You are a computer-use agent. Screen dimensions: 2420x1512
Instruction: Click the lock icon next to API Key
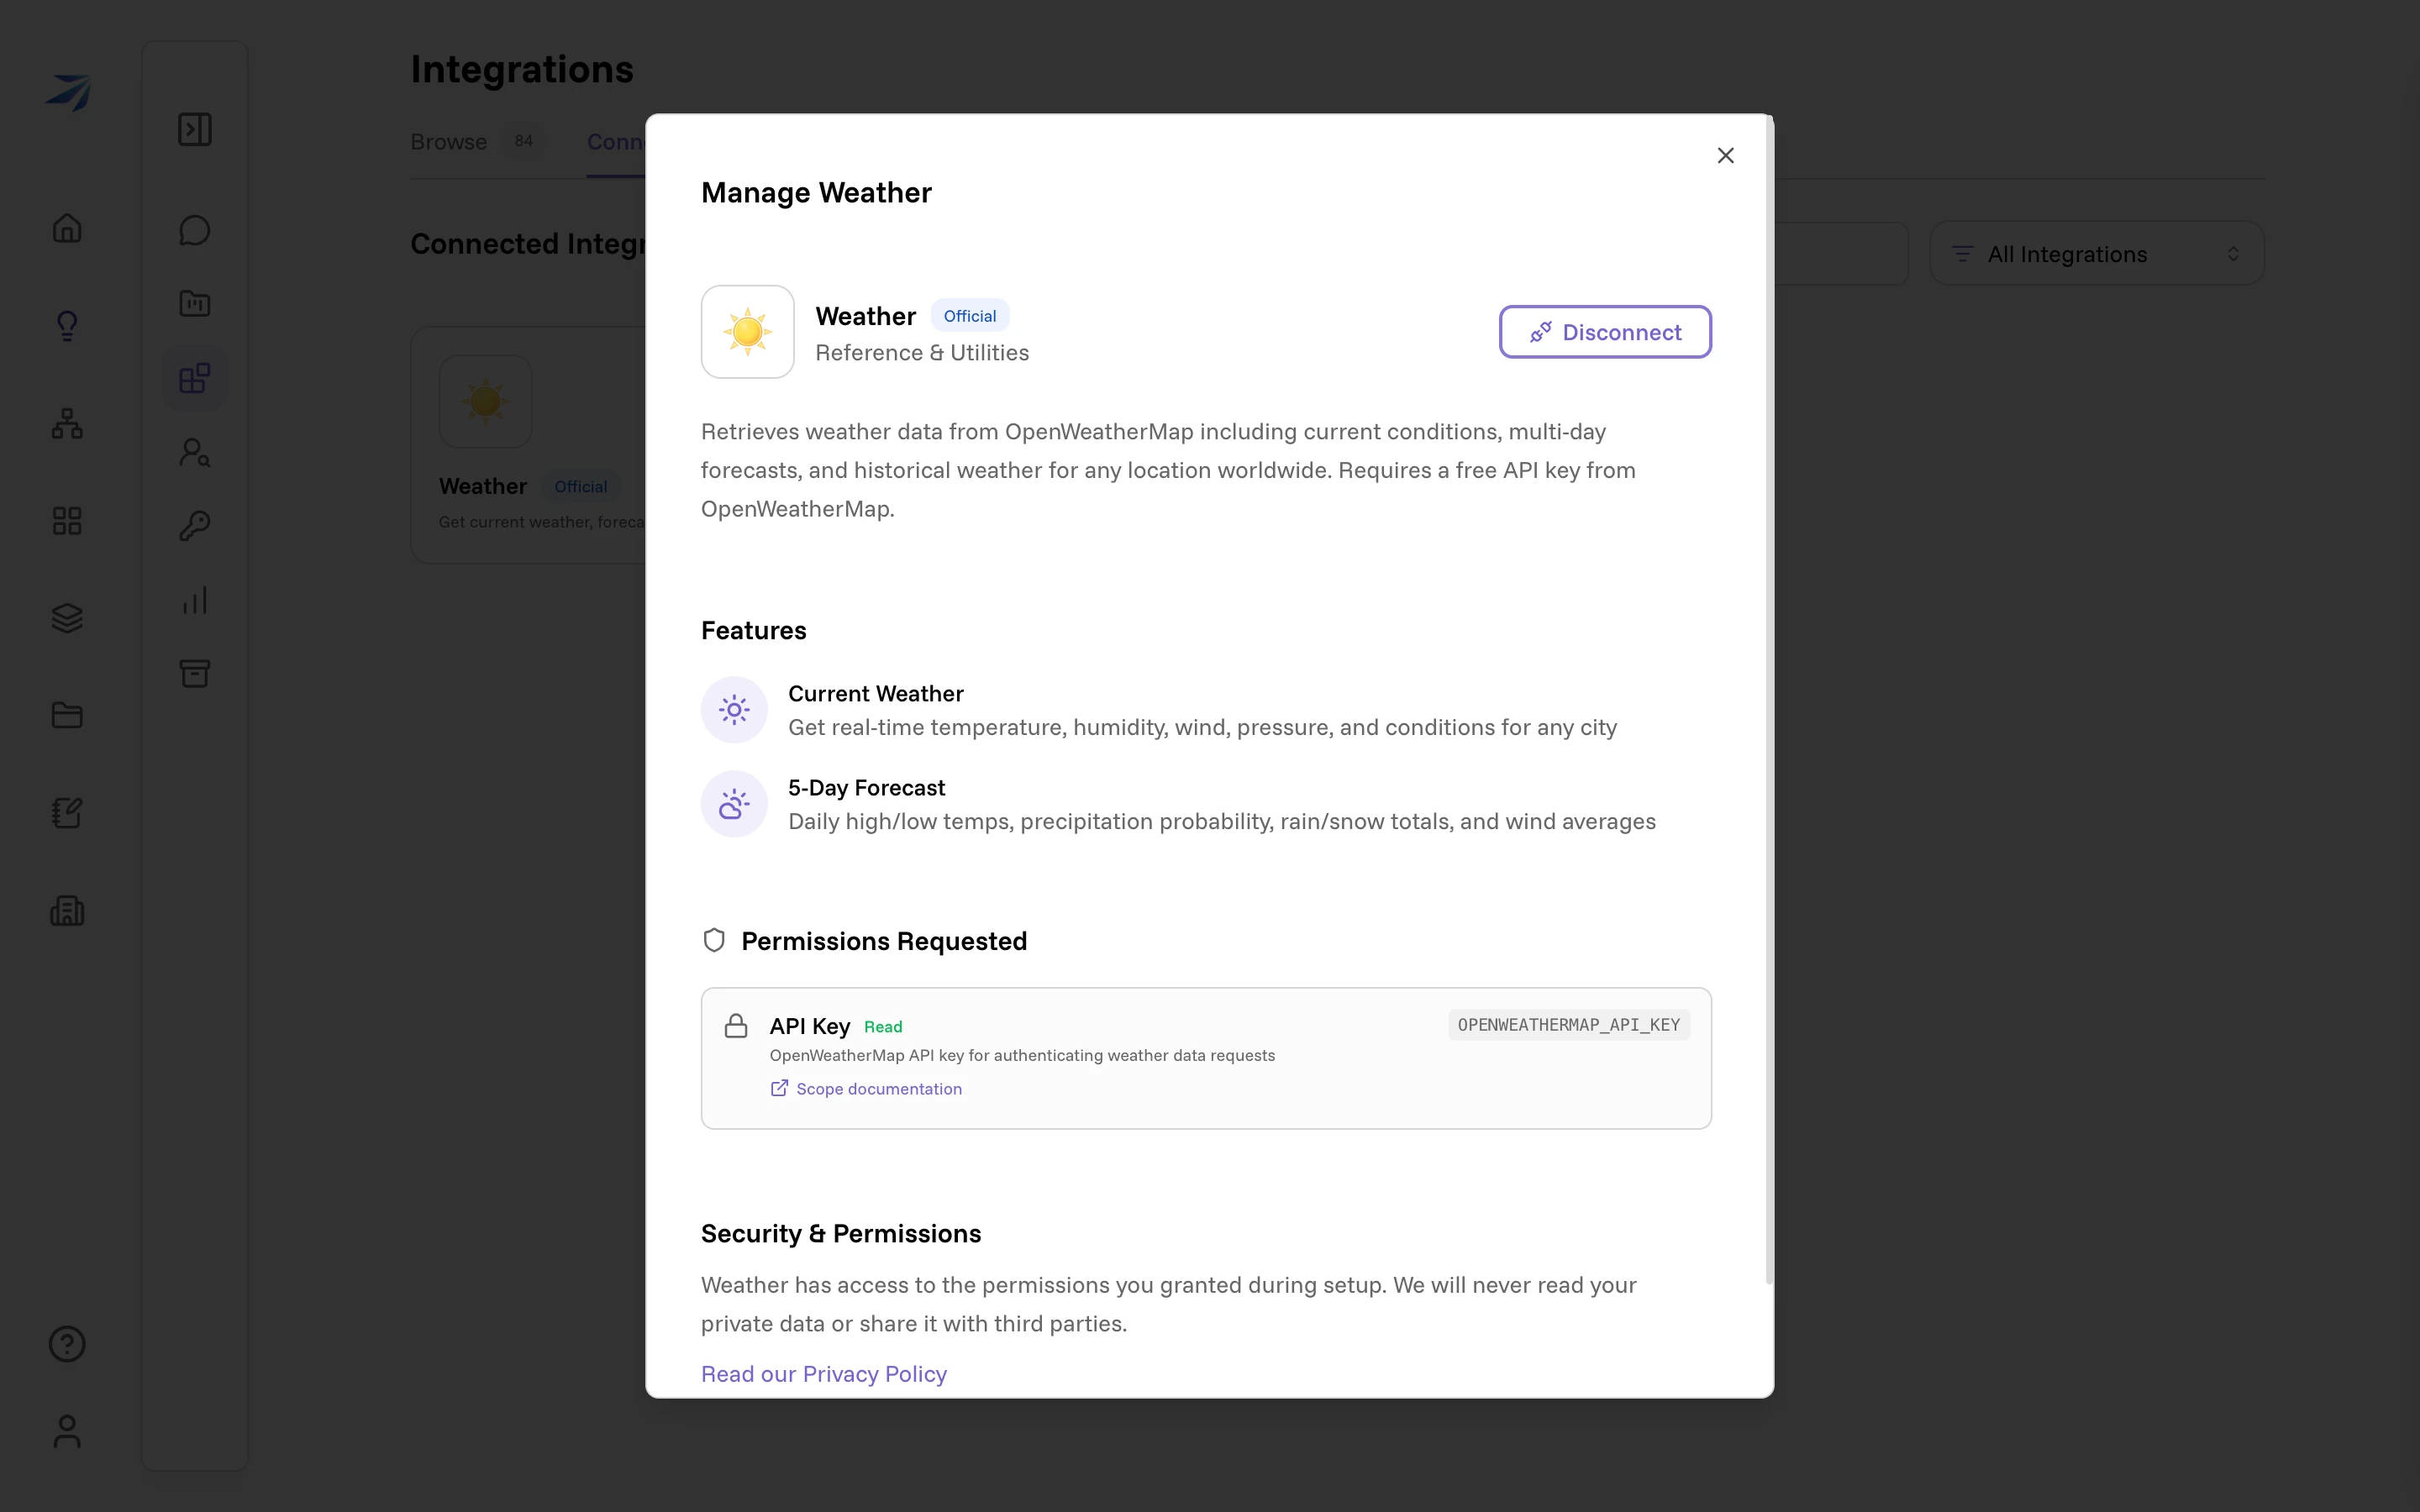click(736, 1026)
